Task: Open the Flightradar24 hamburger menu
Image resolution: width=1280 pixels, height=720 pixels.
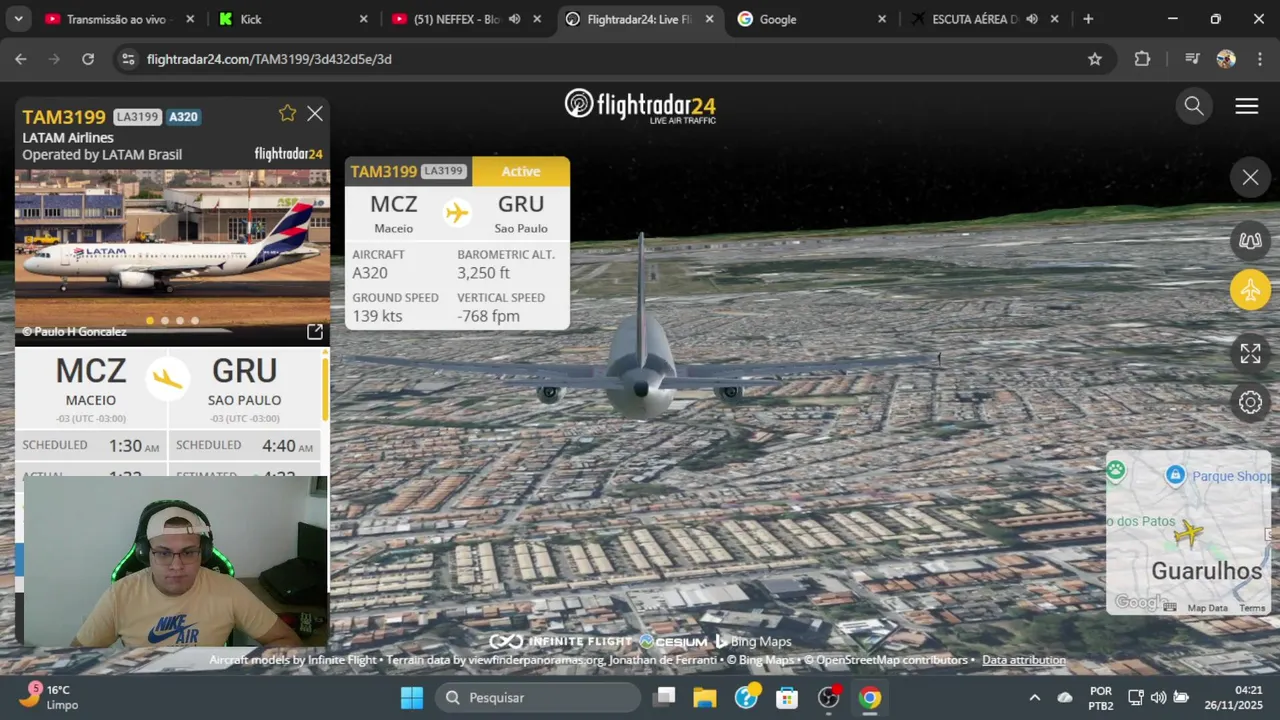Action: (1247, 106)
